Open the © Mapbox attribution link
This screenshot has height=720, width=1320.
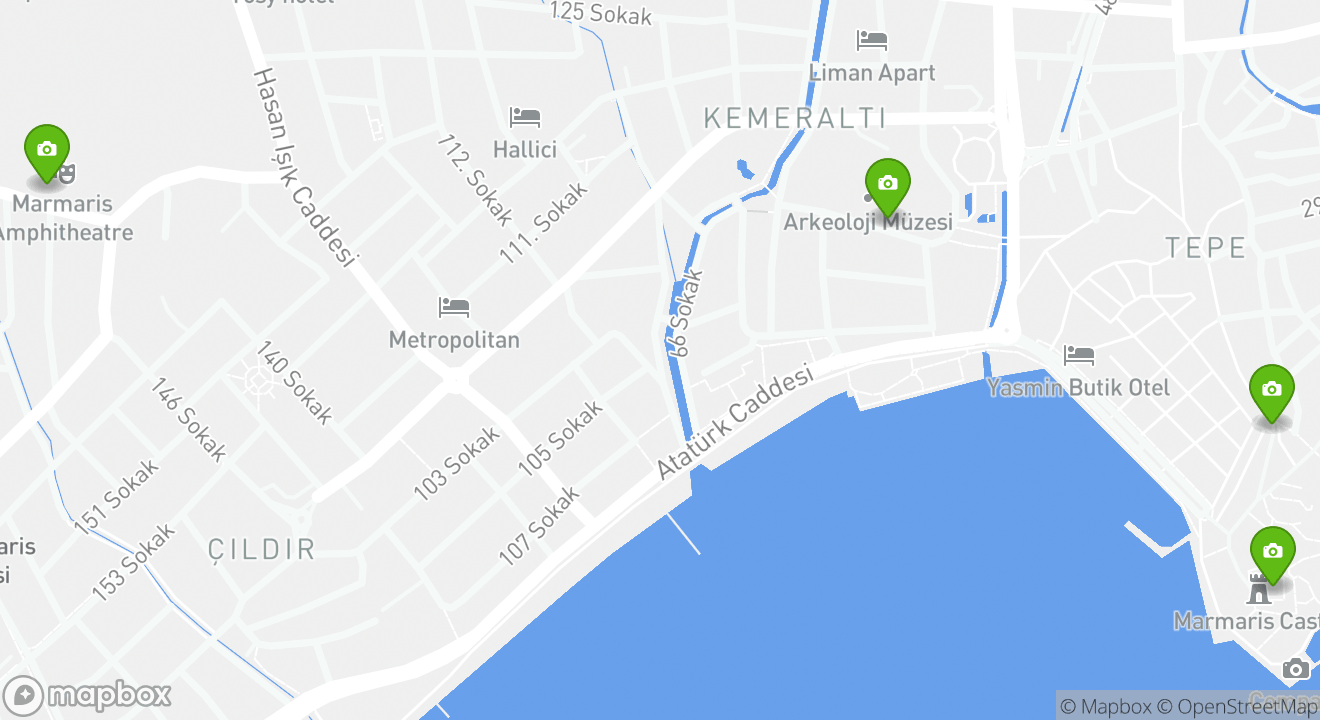1105,707
